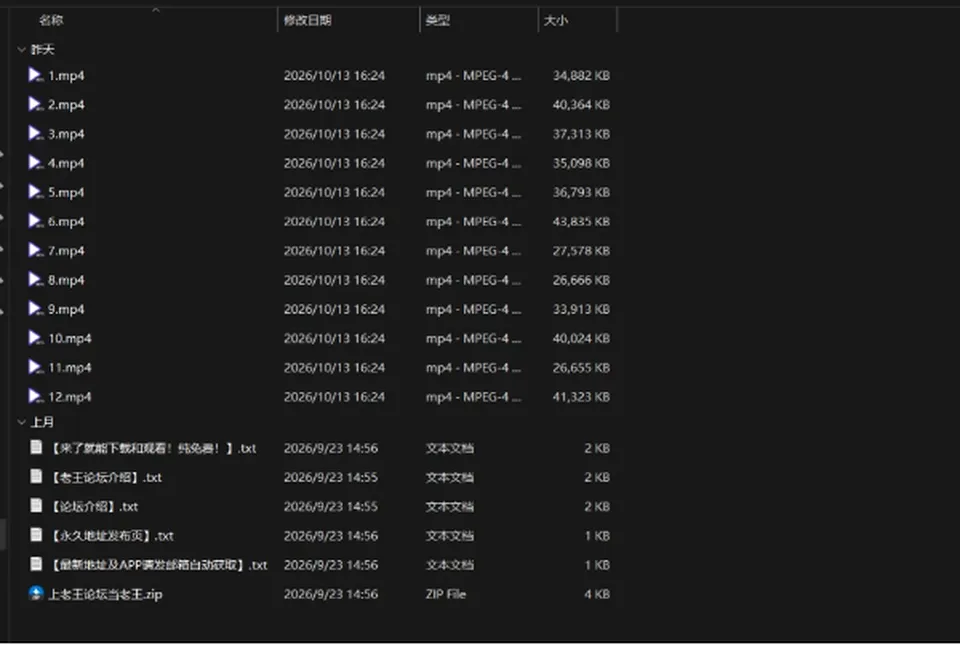
Task: Select the file name 【永久地址发布页】.txt
Action: click(112, 536)
